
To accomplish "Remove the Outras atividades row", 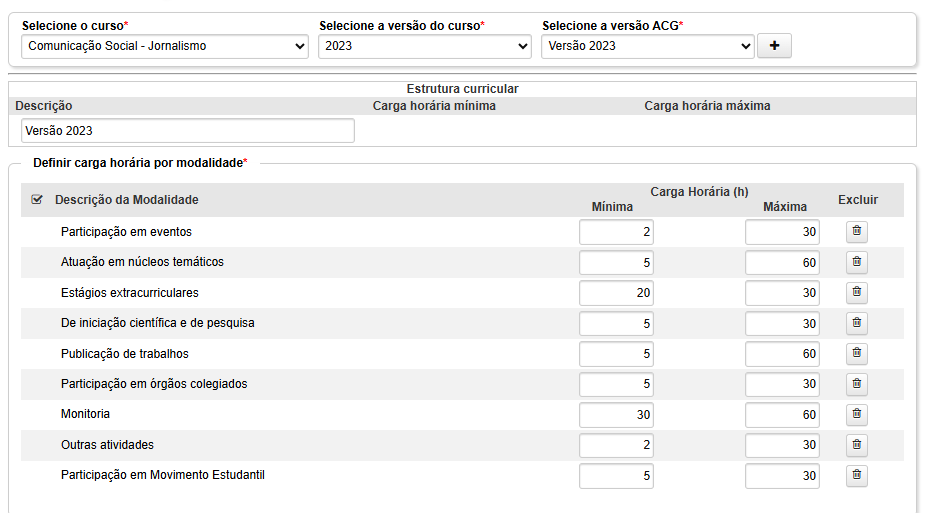I will (857, 445).
